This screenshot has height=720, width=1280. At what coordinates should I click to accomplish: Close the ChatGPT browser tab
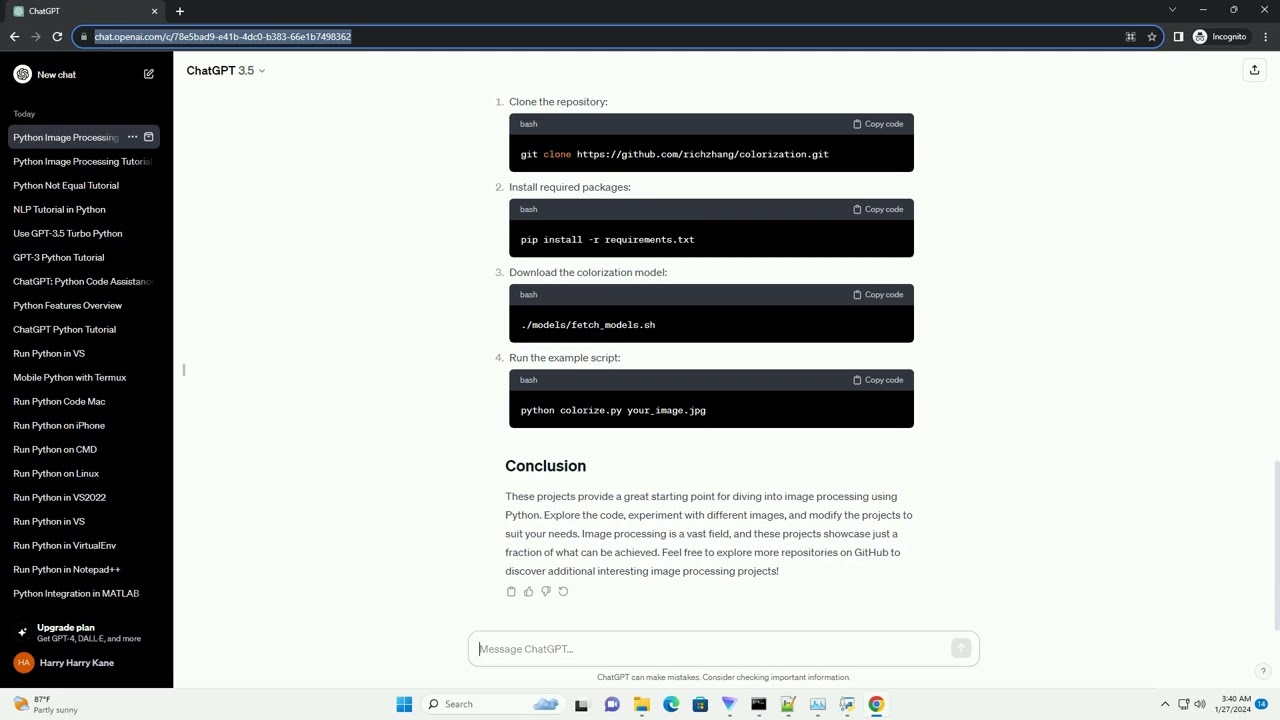click(x=154, y=11)
